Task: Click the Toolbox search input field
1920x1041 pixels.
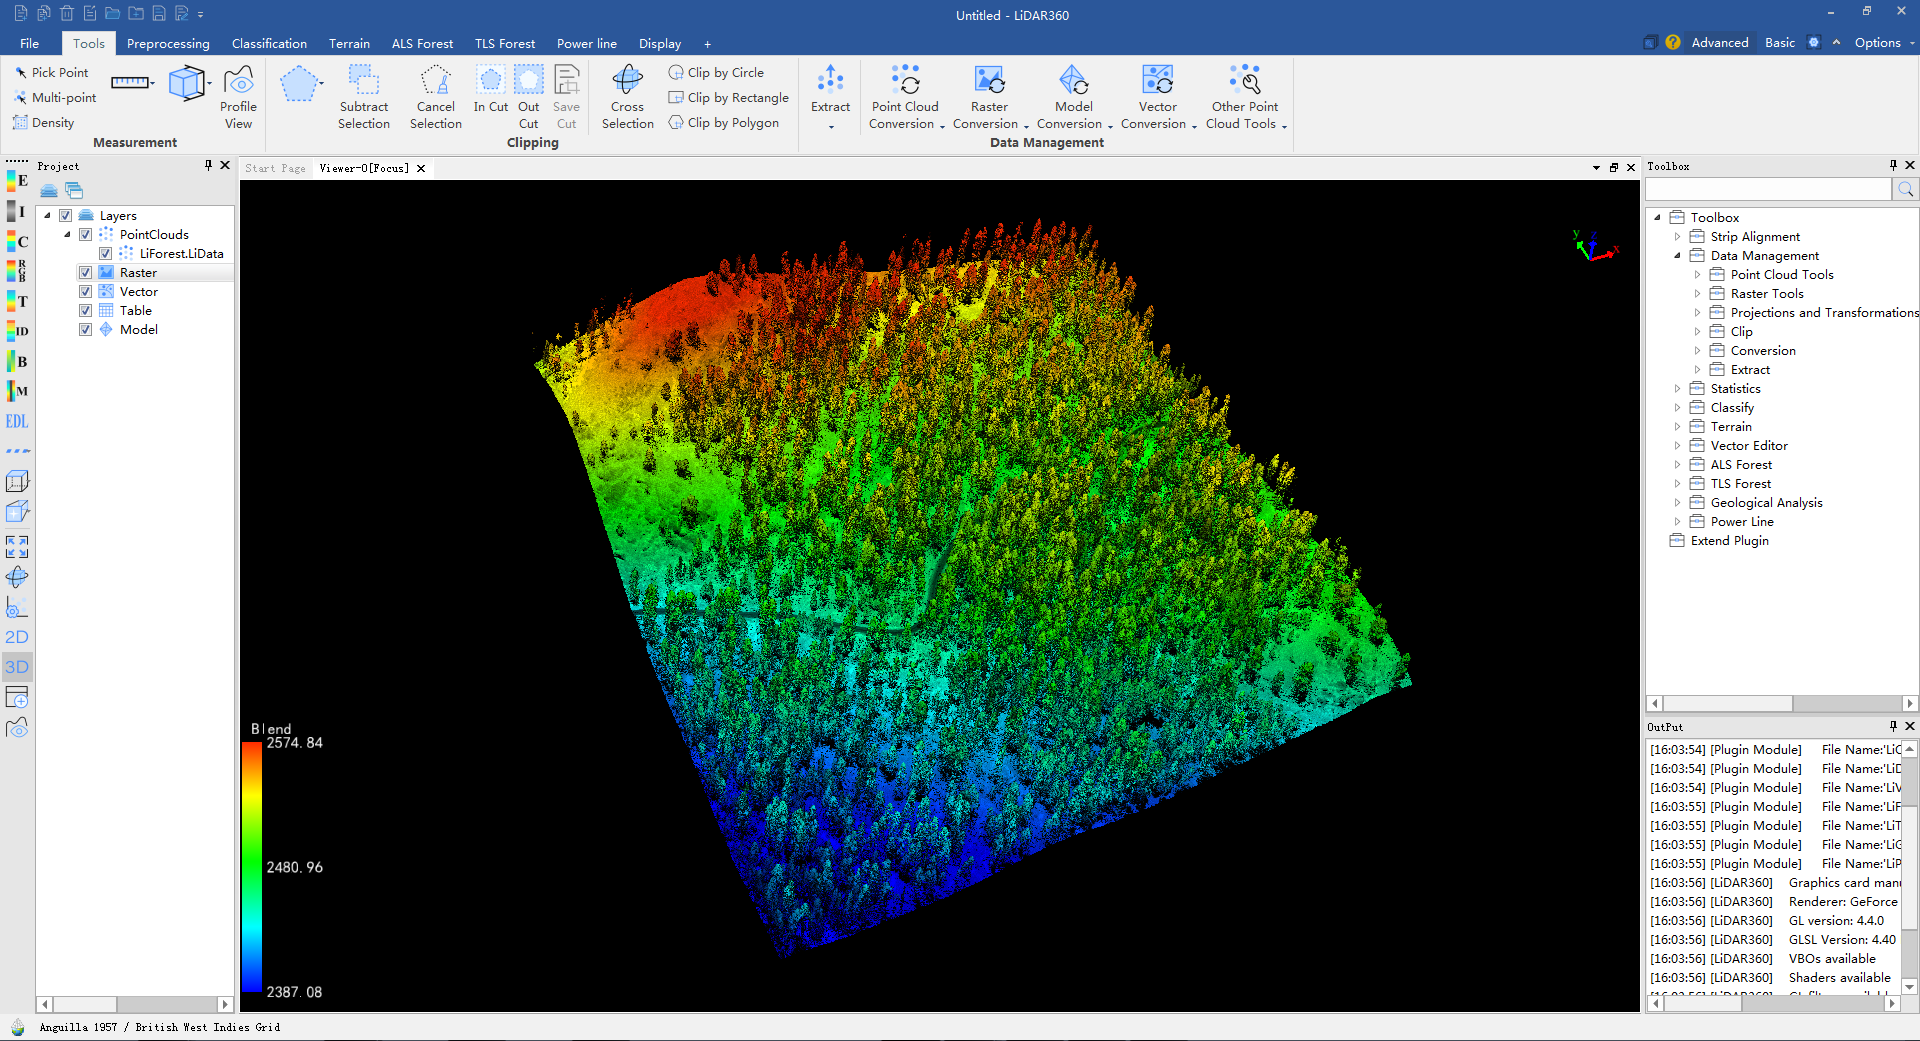Action: 1769,189
